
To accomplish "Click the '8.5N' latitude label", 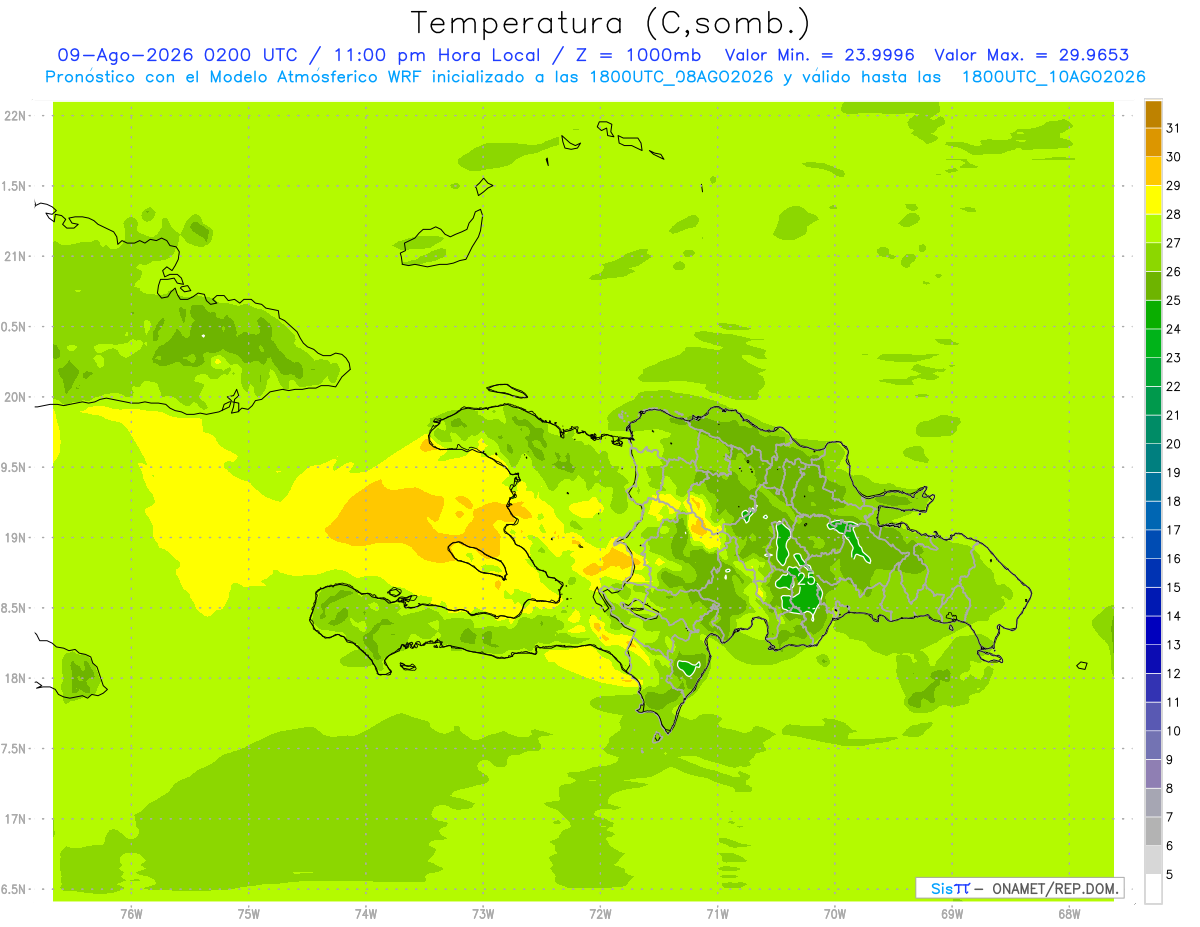I will [x=15, y=608].
